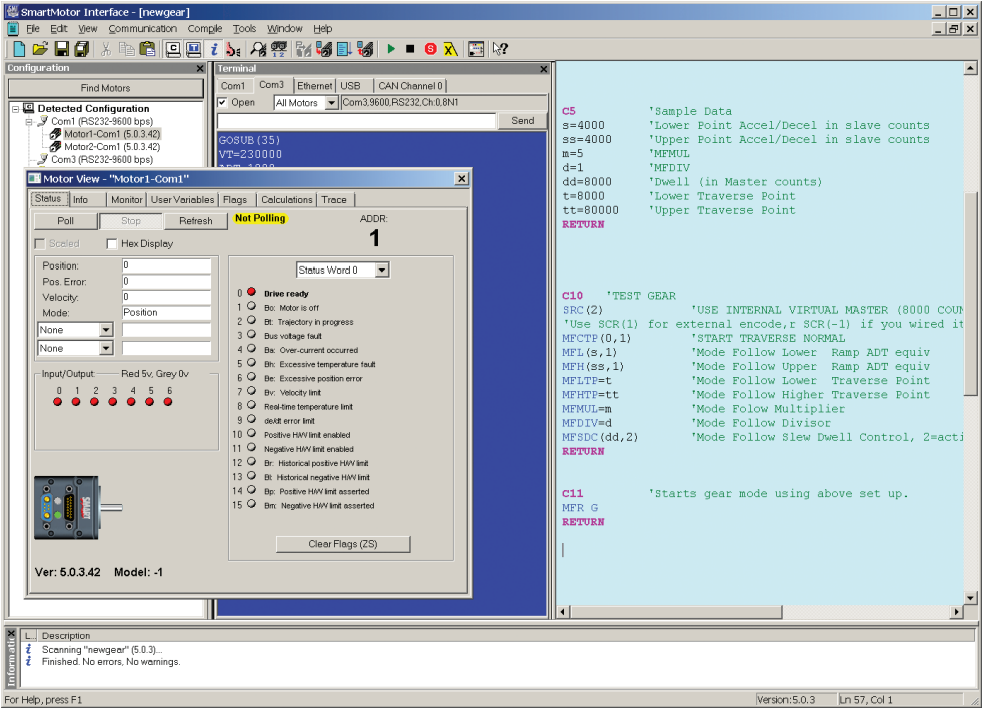Open the Communication menu
This screenshot has width=982, height=709.
coord(143,29)
